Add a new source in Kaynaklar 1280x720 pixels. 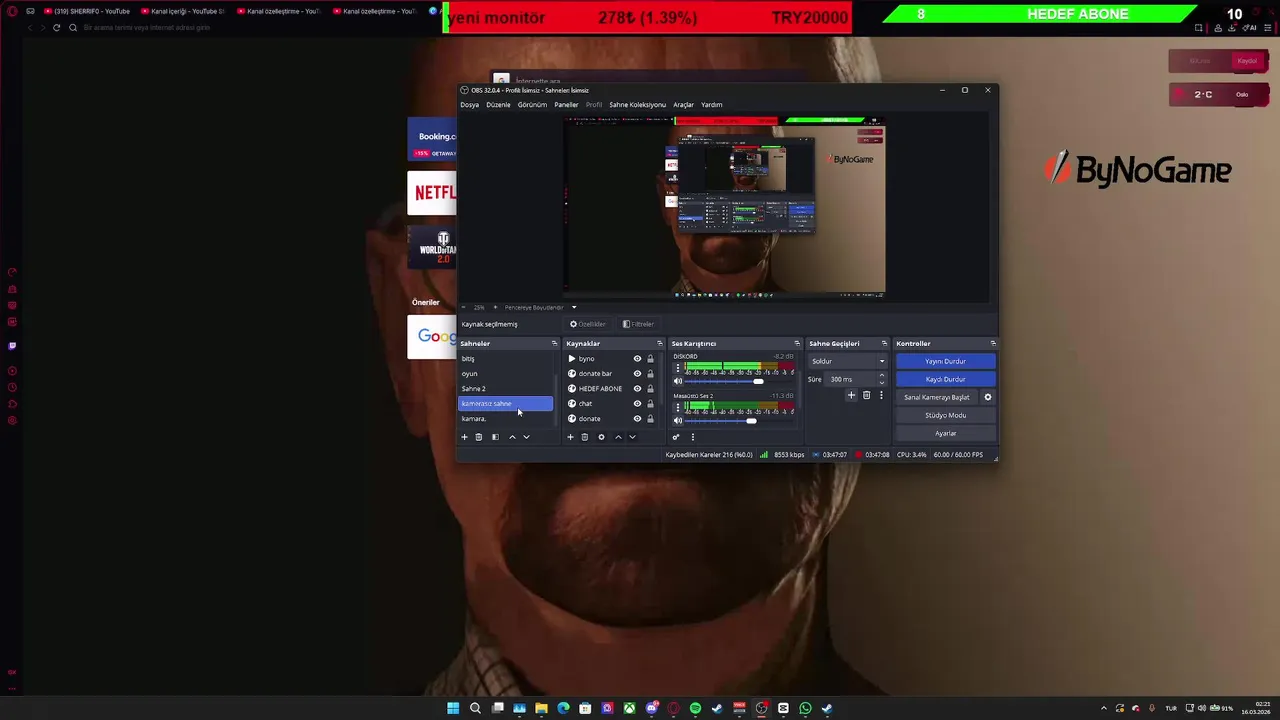pyautogui.click(x=570, y=437)
